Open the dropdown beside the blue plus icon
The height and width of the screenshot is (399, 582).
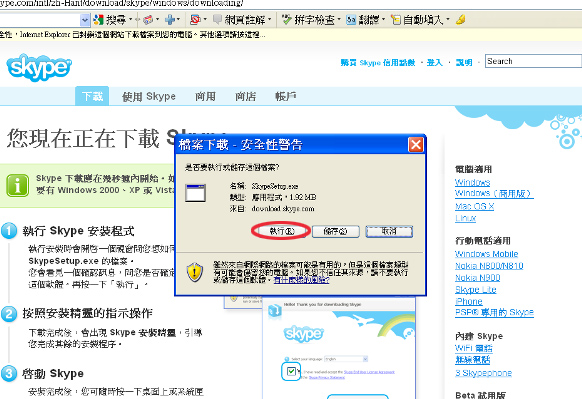pos(179,19)
